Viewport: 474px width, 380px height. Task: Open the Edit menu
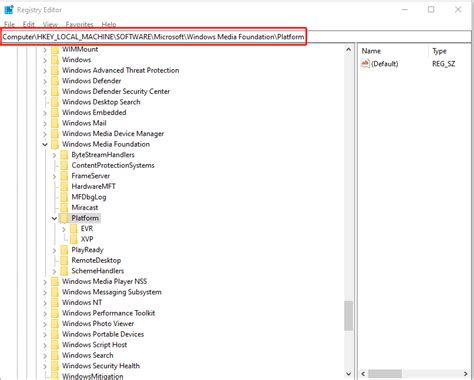click(29, 24)
